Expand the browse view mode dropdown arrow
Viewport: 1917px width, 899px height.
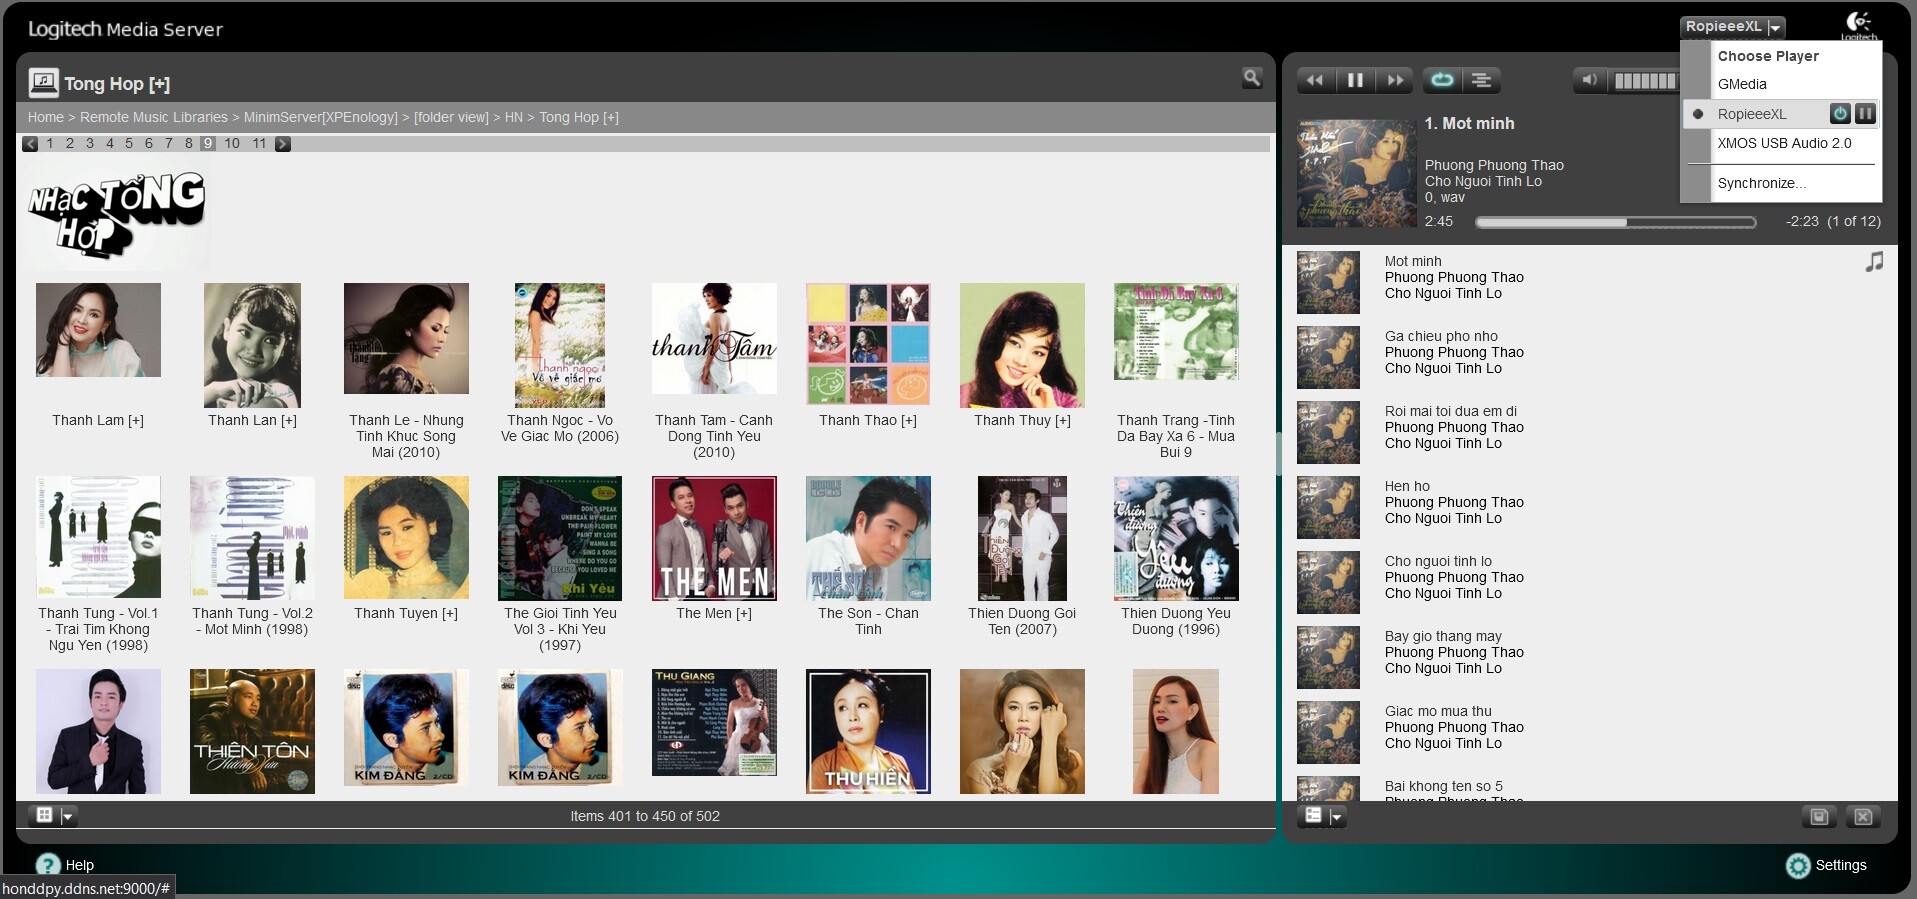68,816
